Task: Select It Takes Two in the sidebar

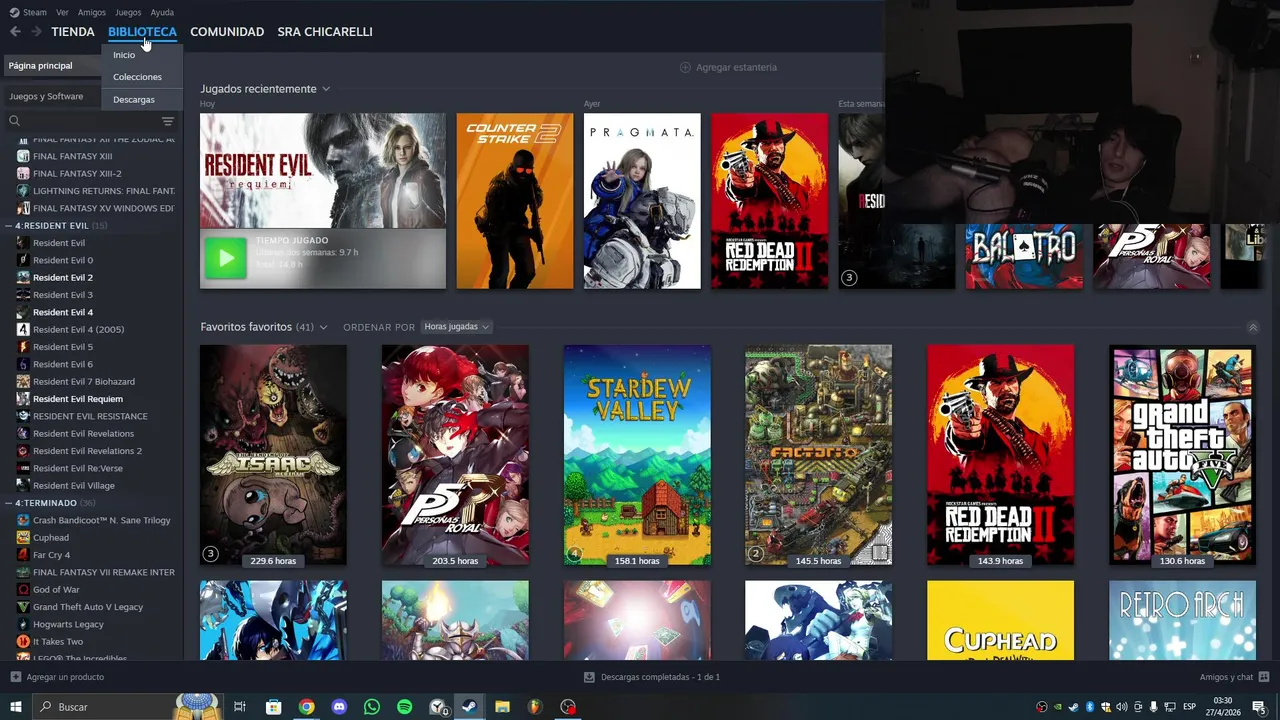Action: 58,642
